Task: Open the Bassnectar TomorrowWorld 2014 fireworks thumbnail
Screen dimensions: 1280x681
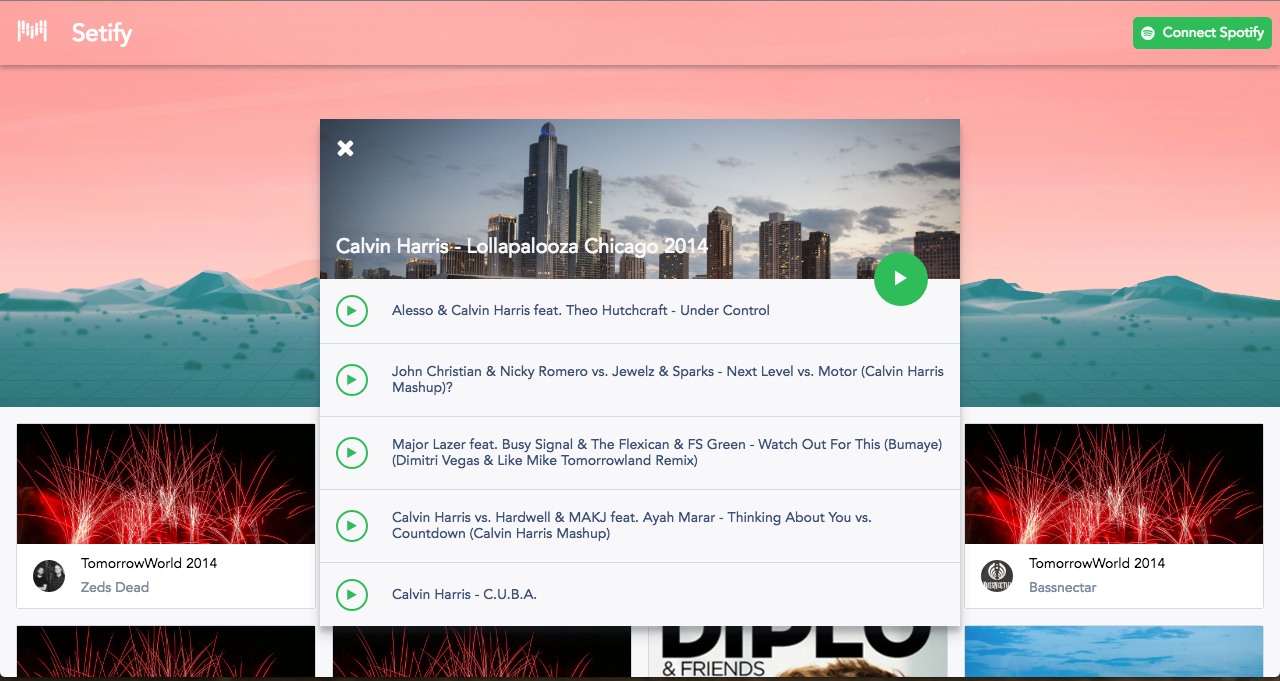Action: point(1114,484)
